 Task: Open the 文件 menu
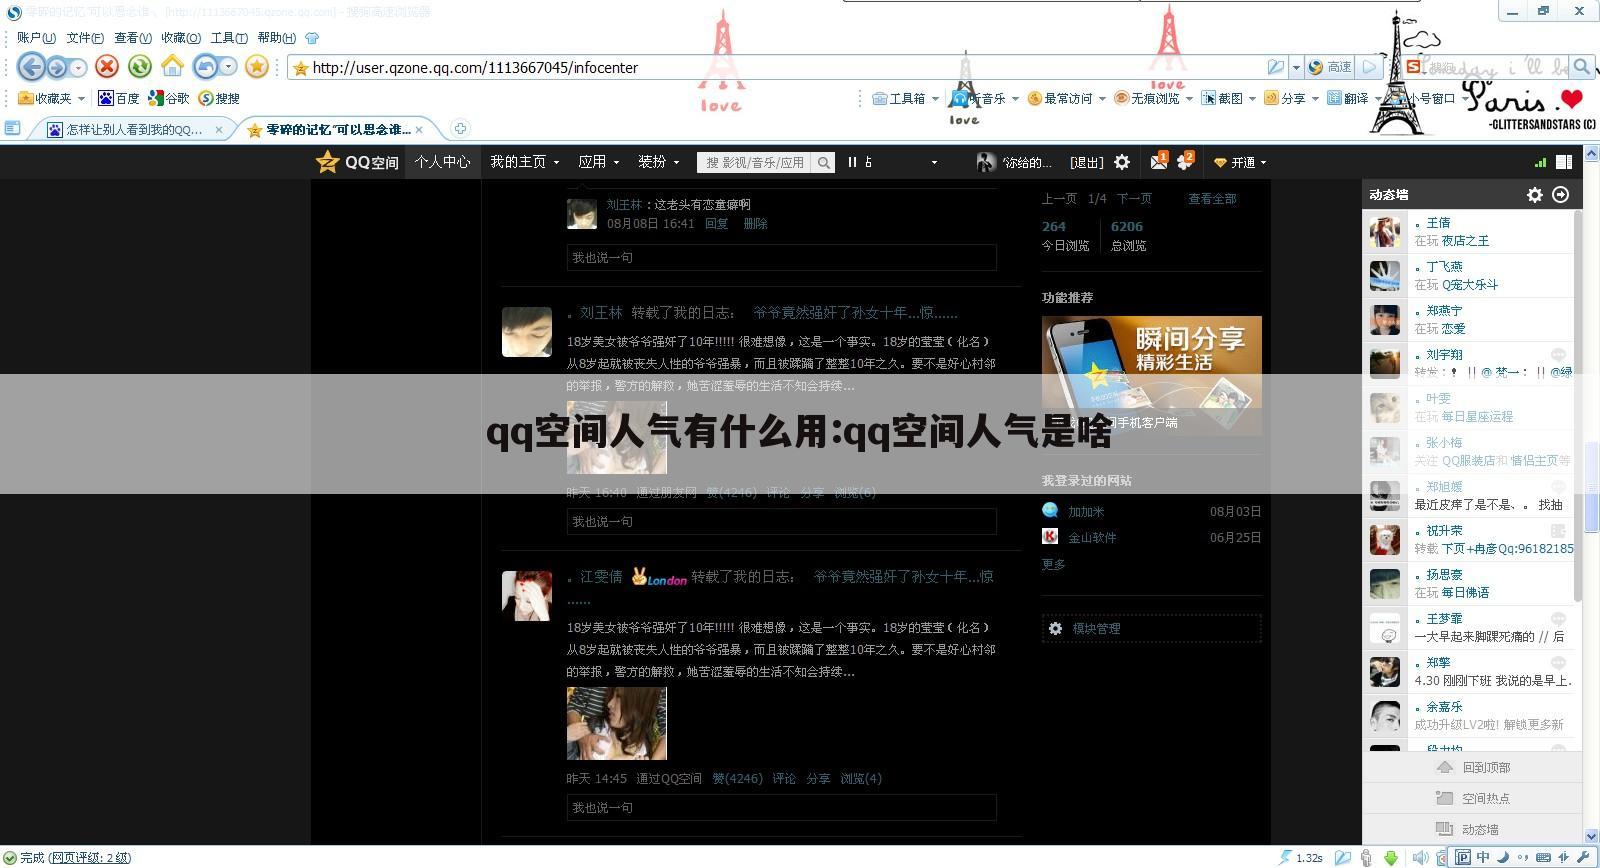[85, 38]
